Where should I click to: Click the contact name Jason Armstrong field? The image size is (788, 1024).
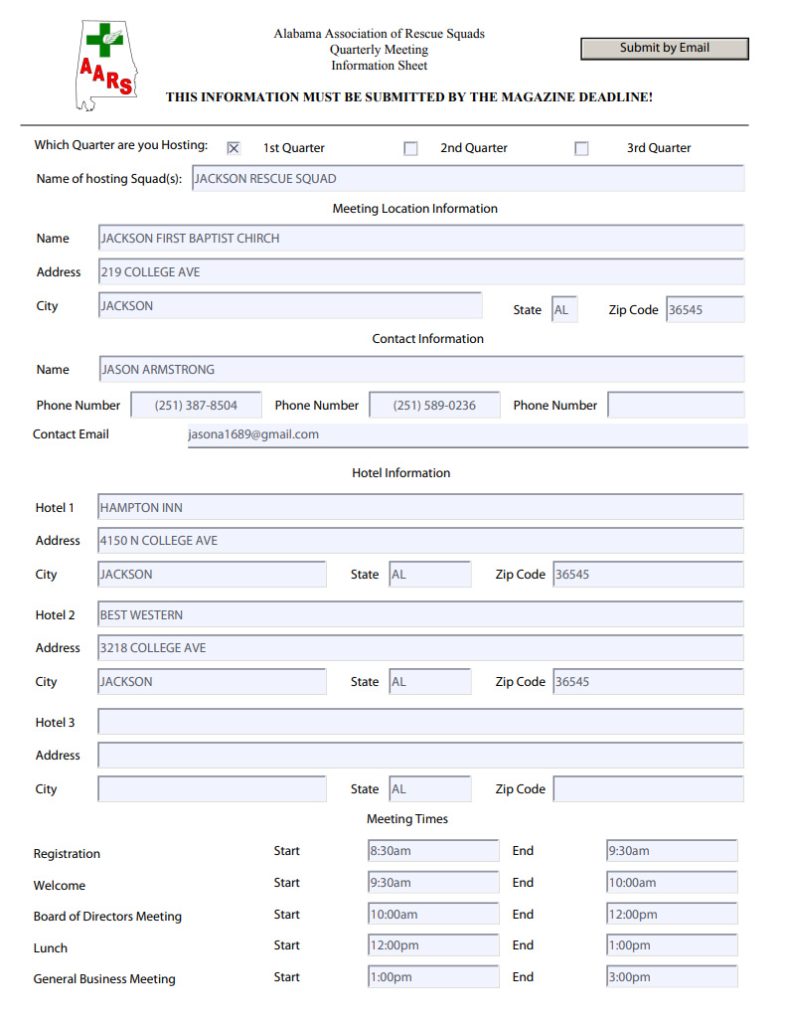click(x=420, y=370)
